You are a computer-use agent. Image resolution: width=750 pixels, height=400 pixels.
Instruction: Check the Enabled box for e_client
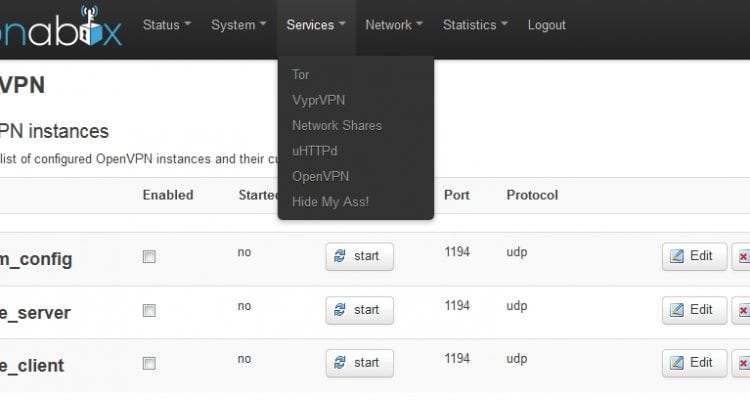149,364
